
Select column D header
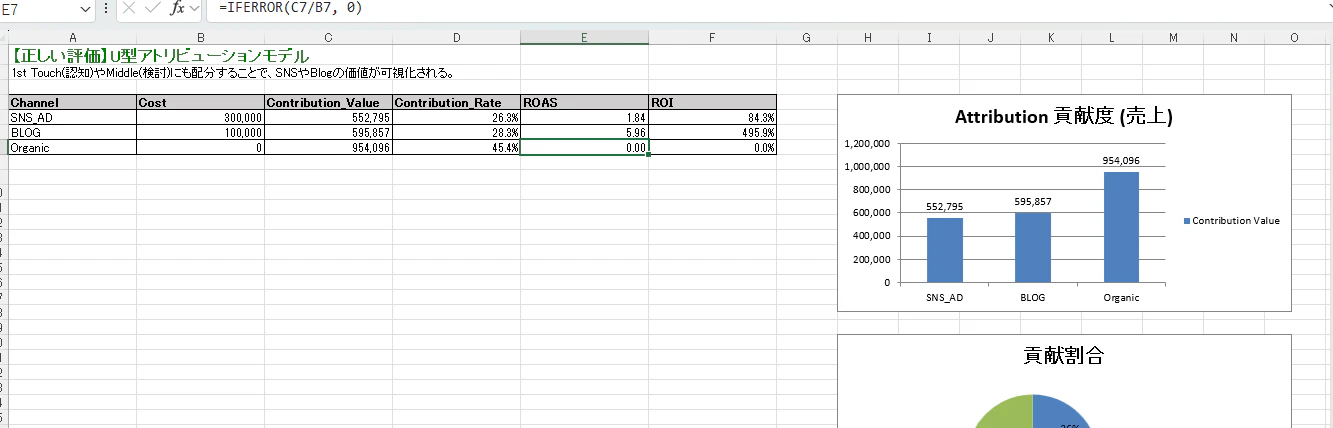coord(456,38)
